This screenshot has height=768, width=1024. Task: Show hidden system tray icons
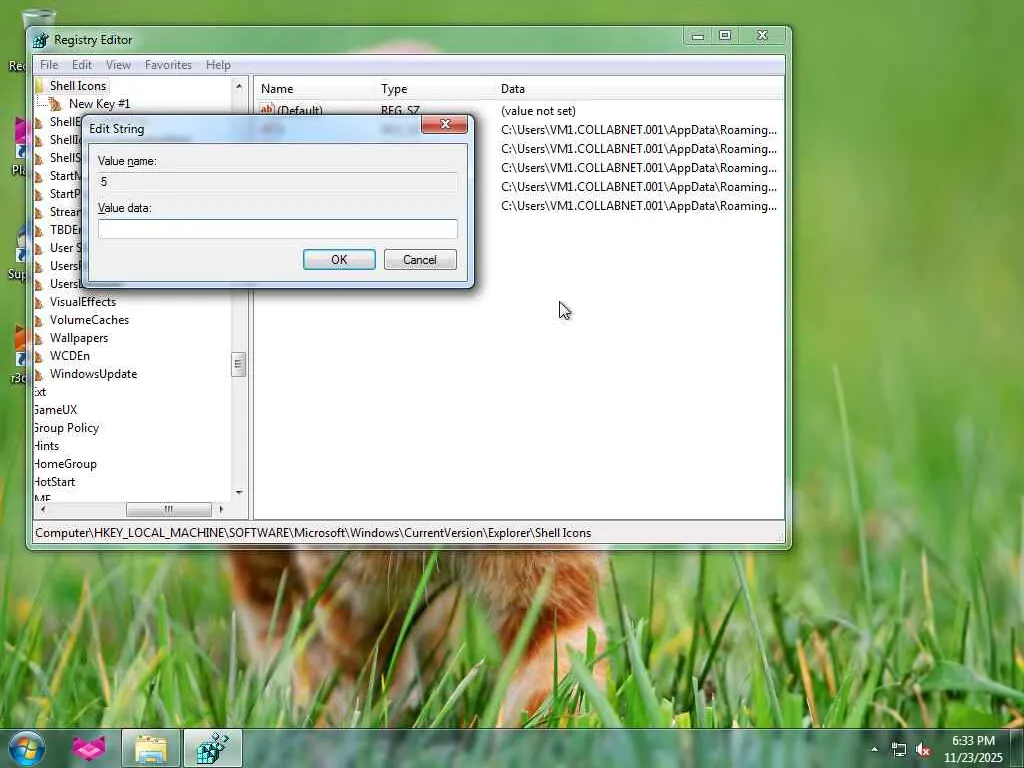click(874, 749)
